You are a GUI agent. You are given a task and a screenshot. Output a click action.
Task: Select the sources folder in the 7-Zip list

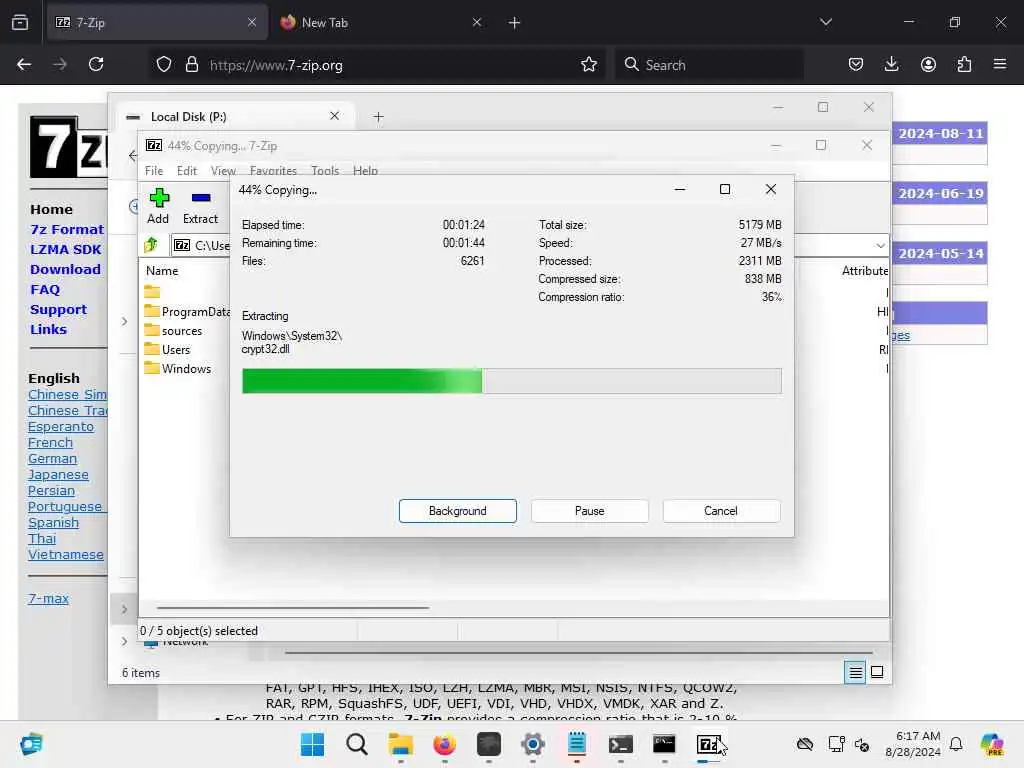click(x=174, y=330)
